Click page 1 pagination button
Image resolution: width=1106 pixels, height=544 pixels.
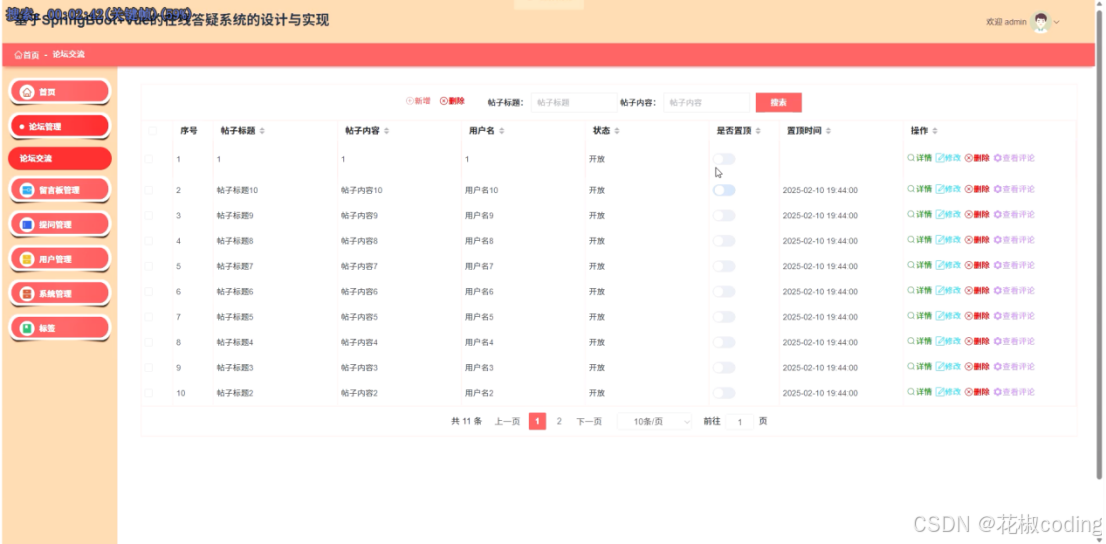point(537,421)
